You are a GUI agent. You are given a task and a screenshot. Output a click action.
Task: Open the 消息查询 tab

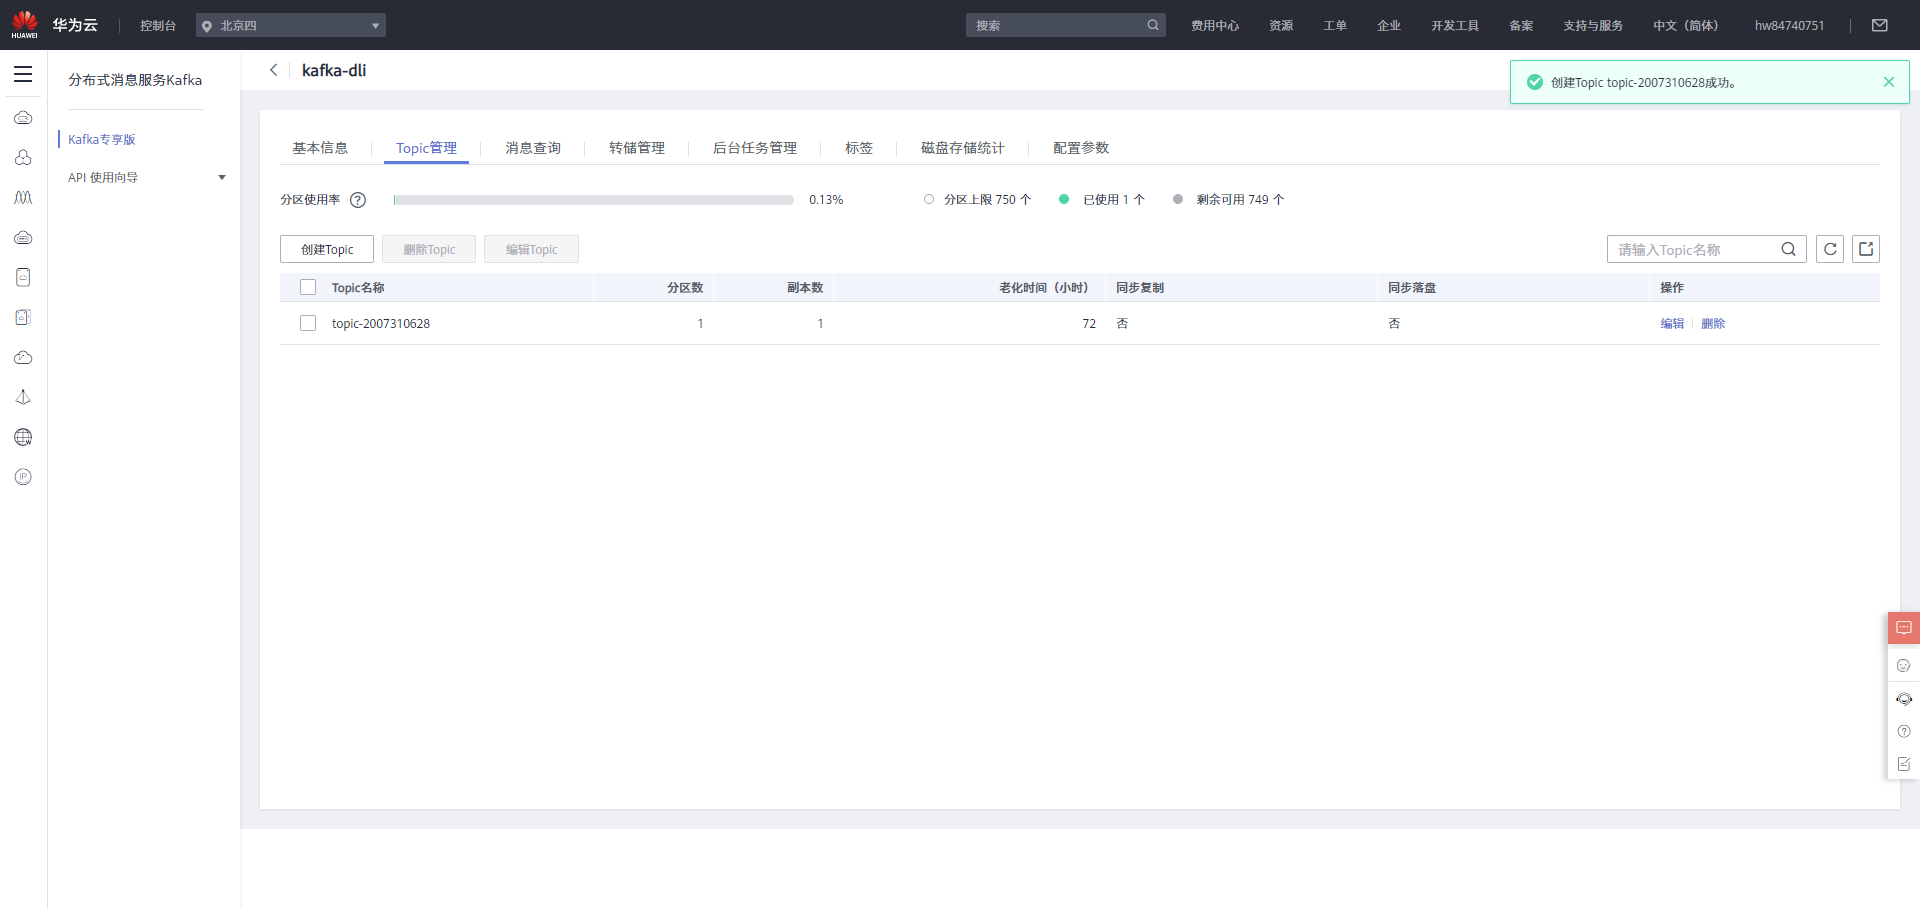pyautogui.click(x=533, y=148)
